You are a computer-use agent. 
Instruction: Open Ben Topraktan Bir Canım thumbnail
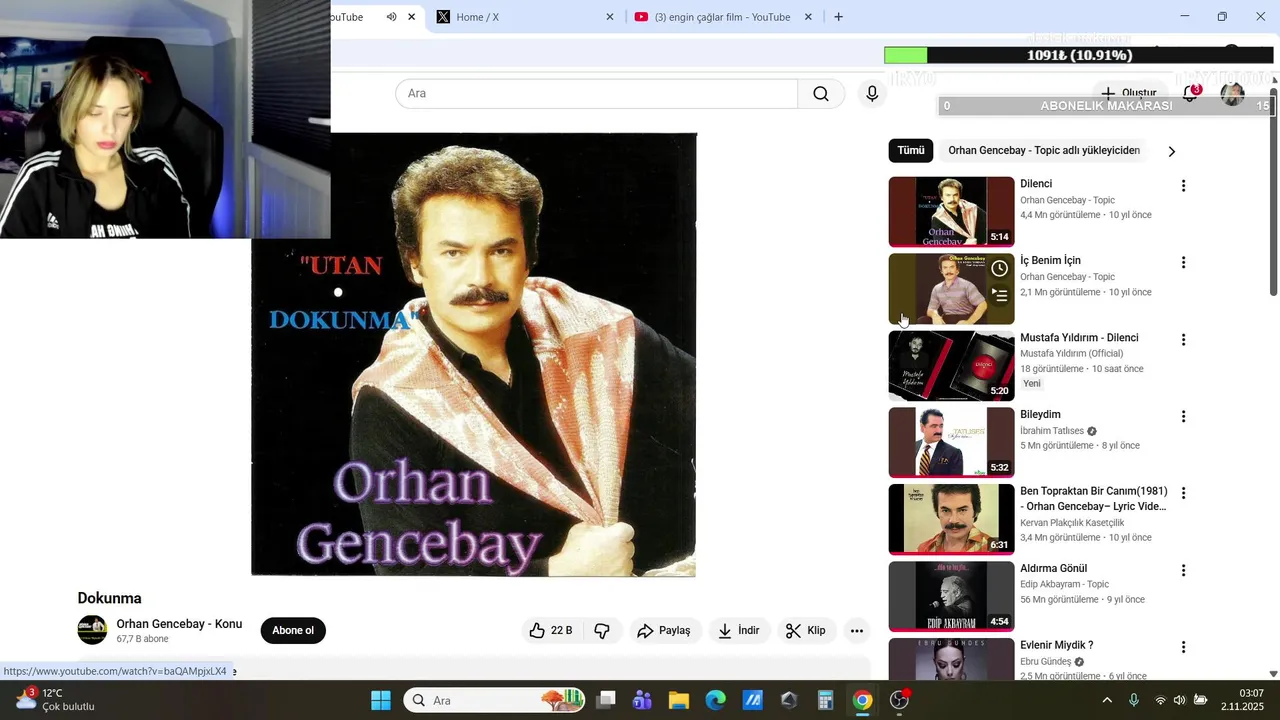pos(951,519)
